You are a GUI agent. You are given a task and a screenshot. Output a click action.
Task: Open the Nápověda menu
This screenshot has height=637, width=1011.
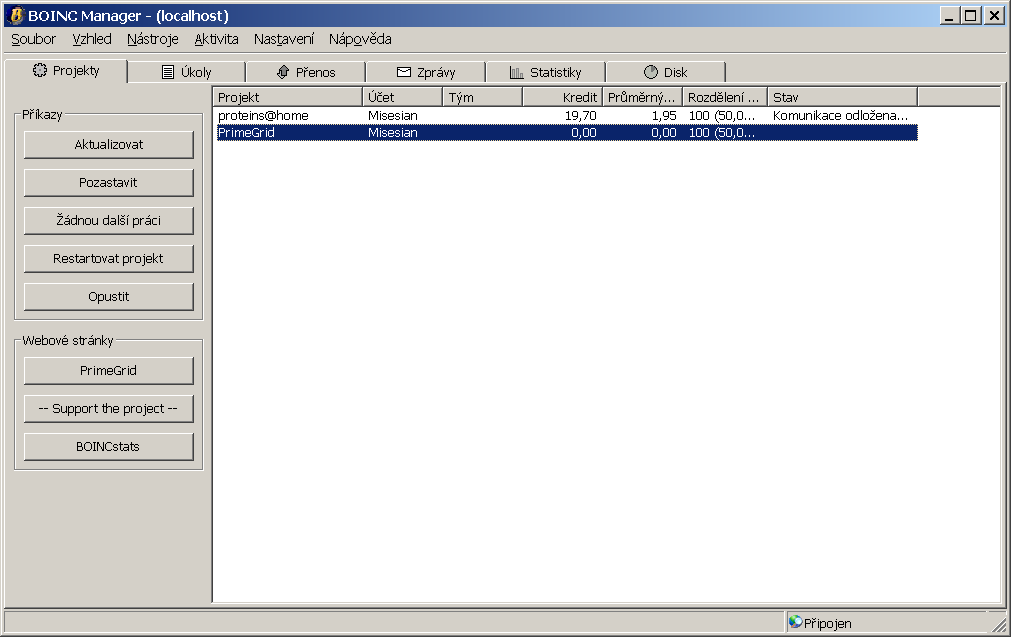click(360, 39)
